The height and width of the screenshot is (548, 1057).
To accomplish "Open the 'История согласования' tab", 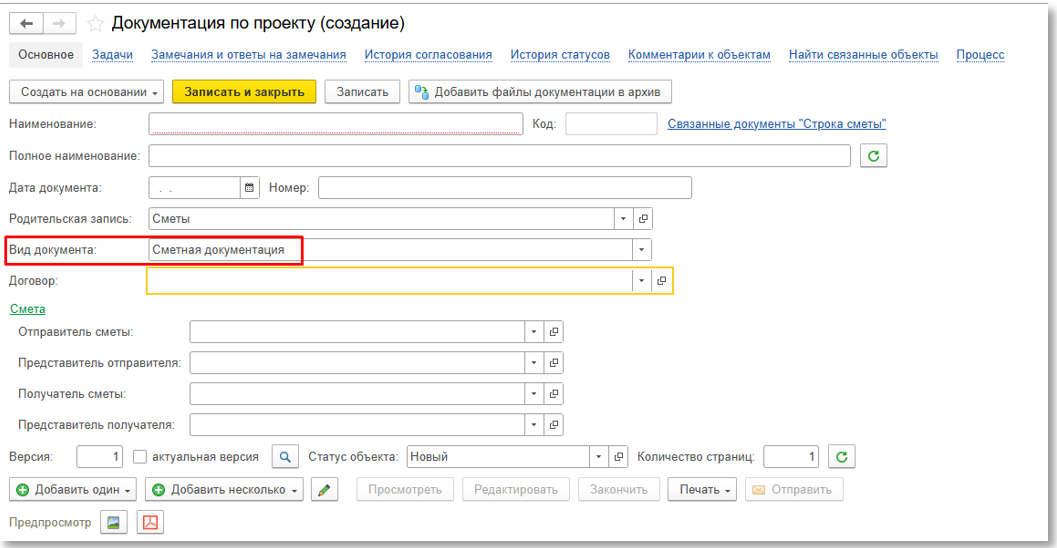I will click(x=428, y=55).
